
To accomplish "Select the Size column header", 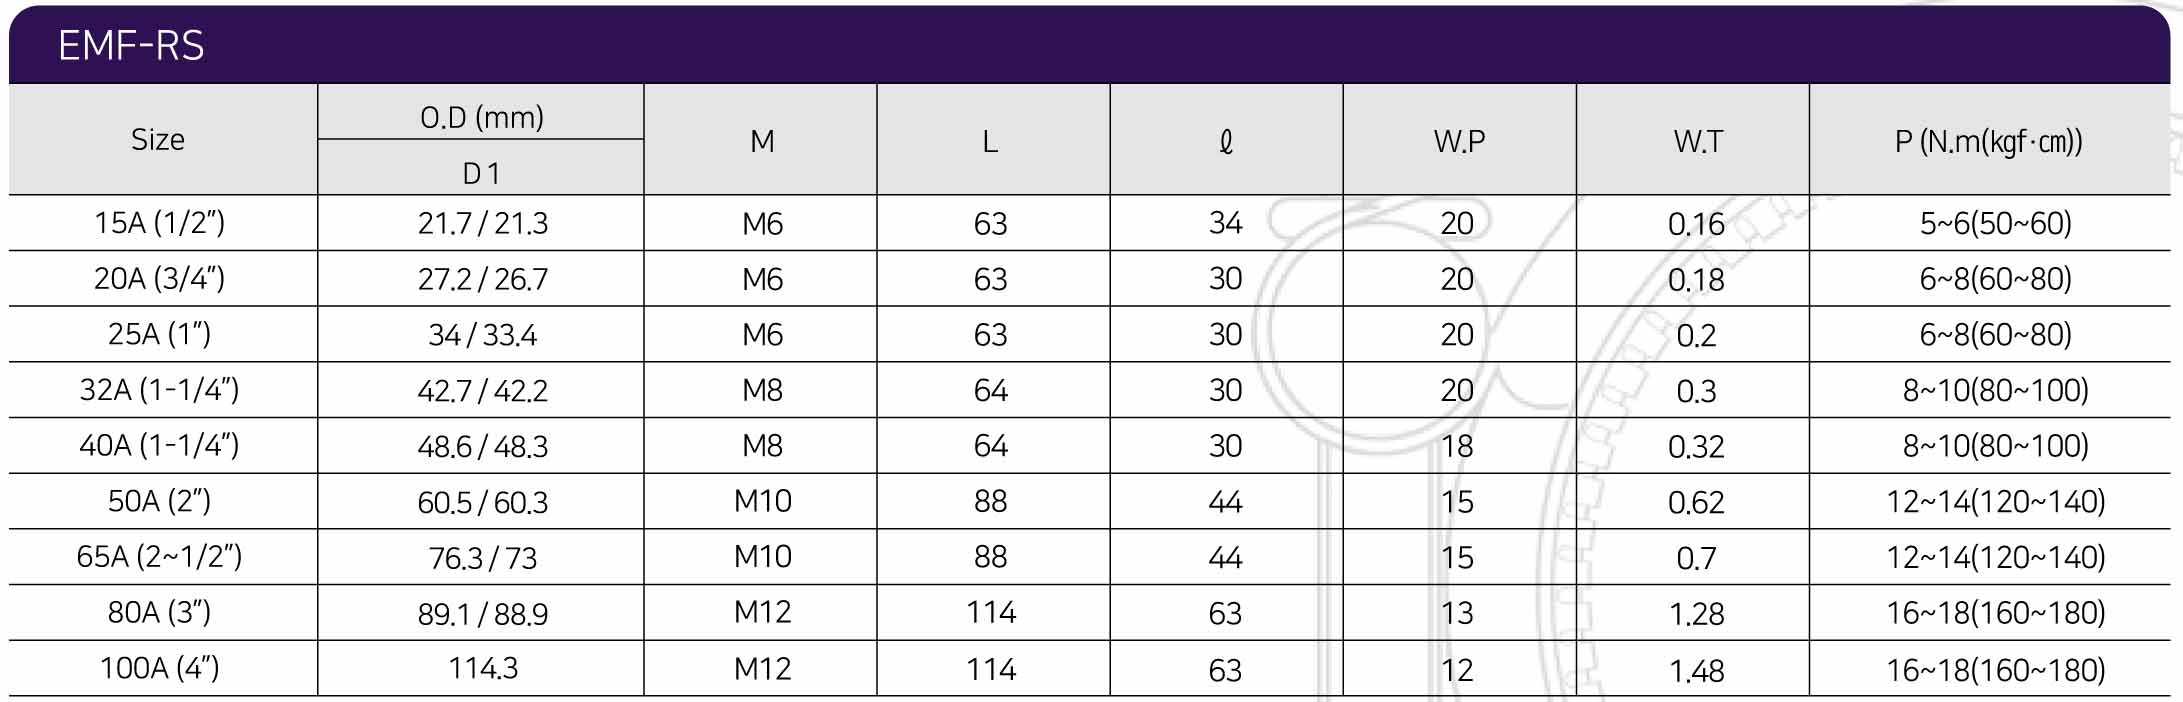I will click(x=158, y=140).
